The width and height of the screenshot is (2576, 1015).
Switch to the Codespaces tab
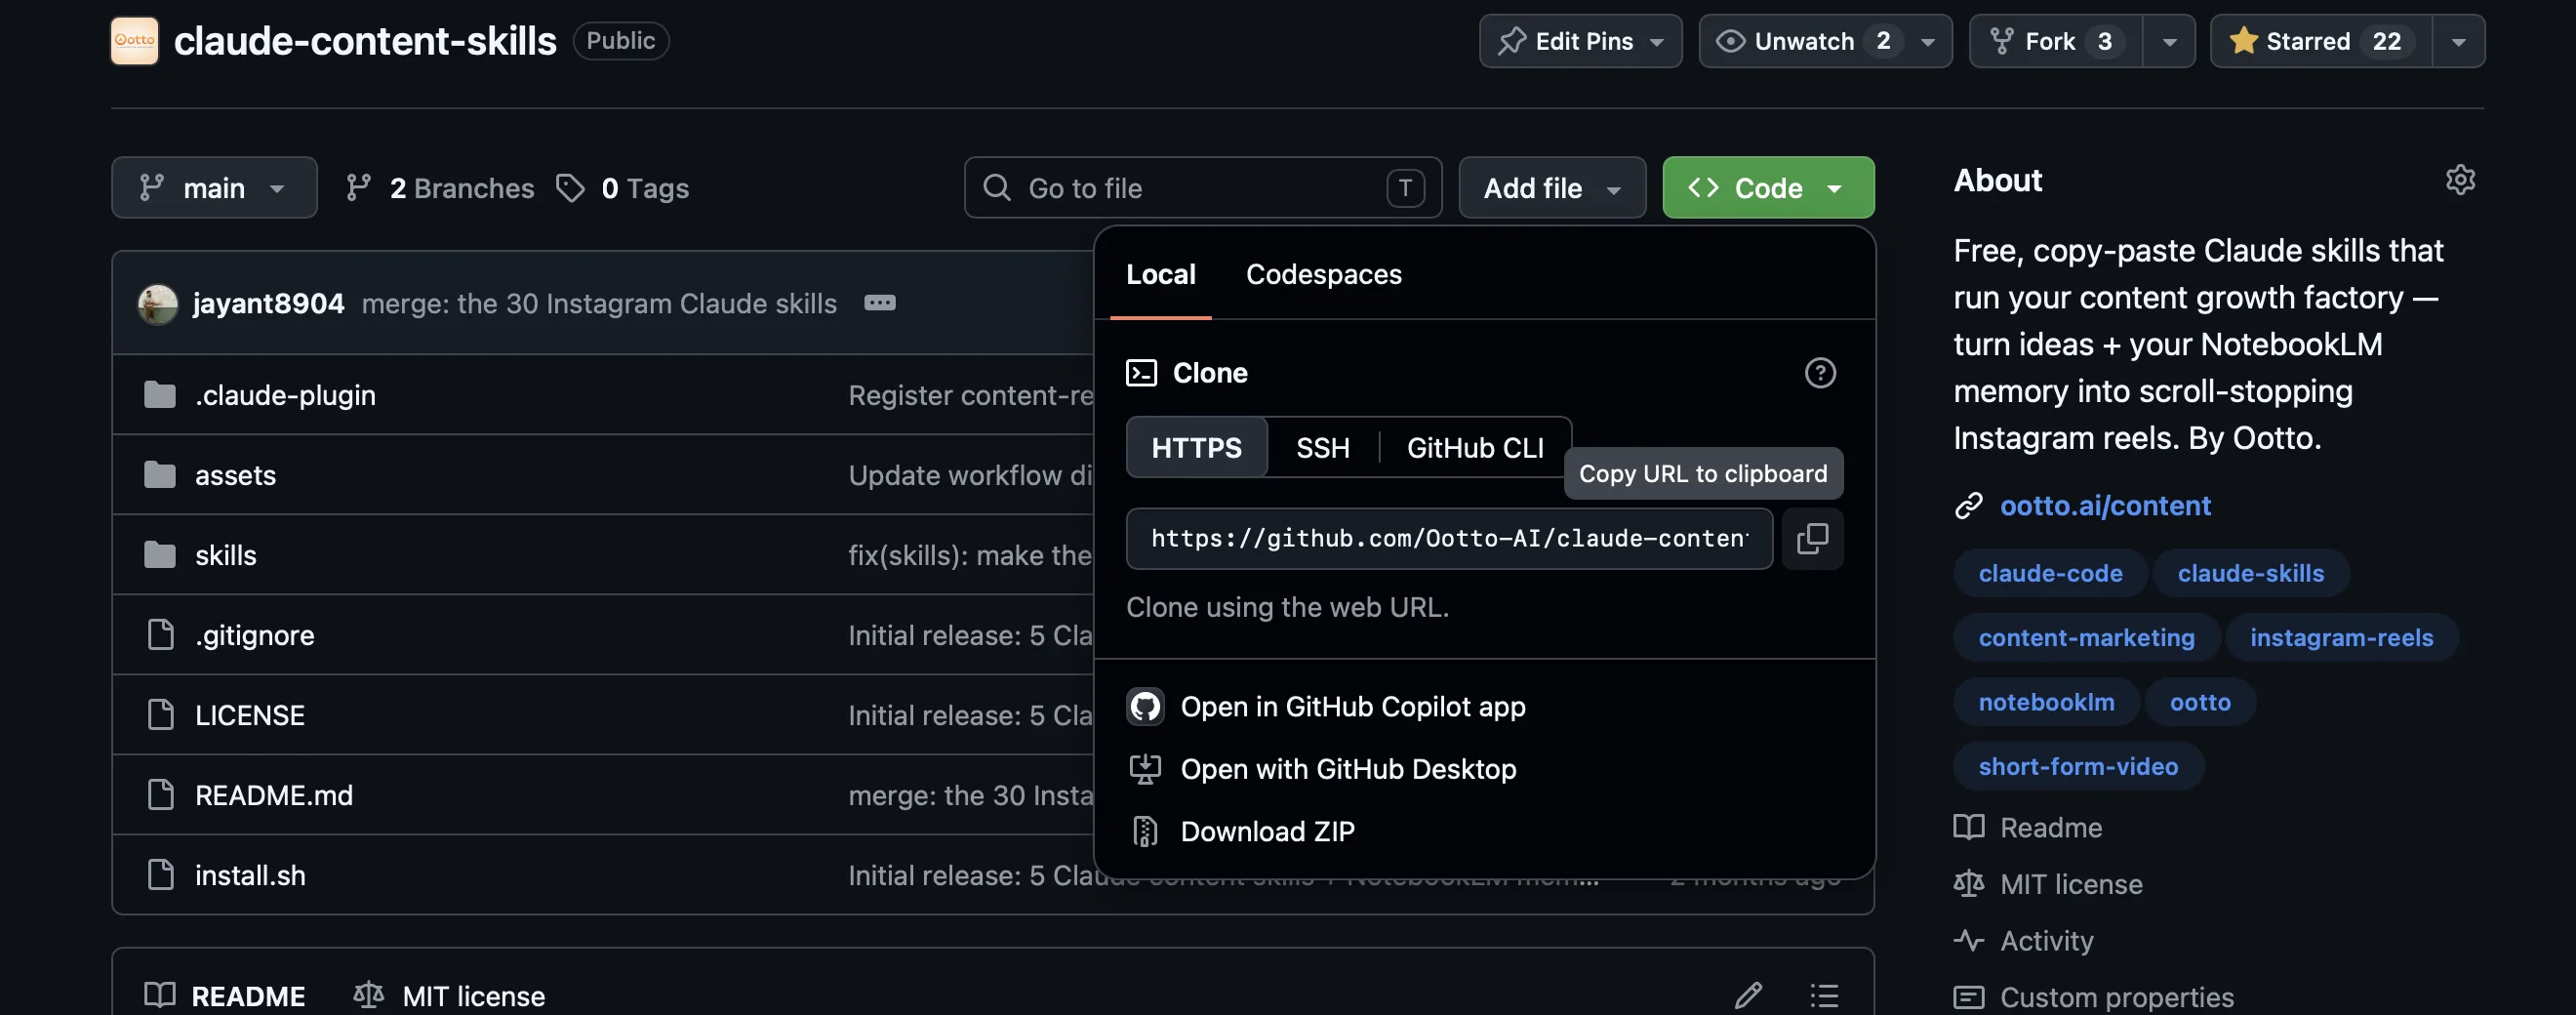(1323, 275)
